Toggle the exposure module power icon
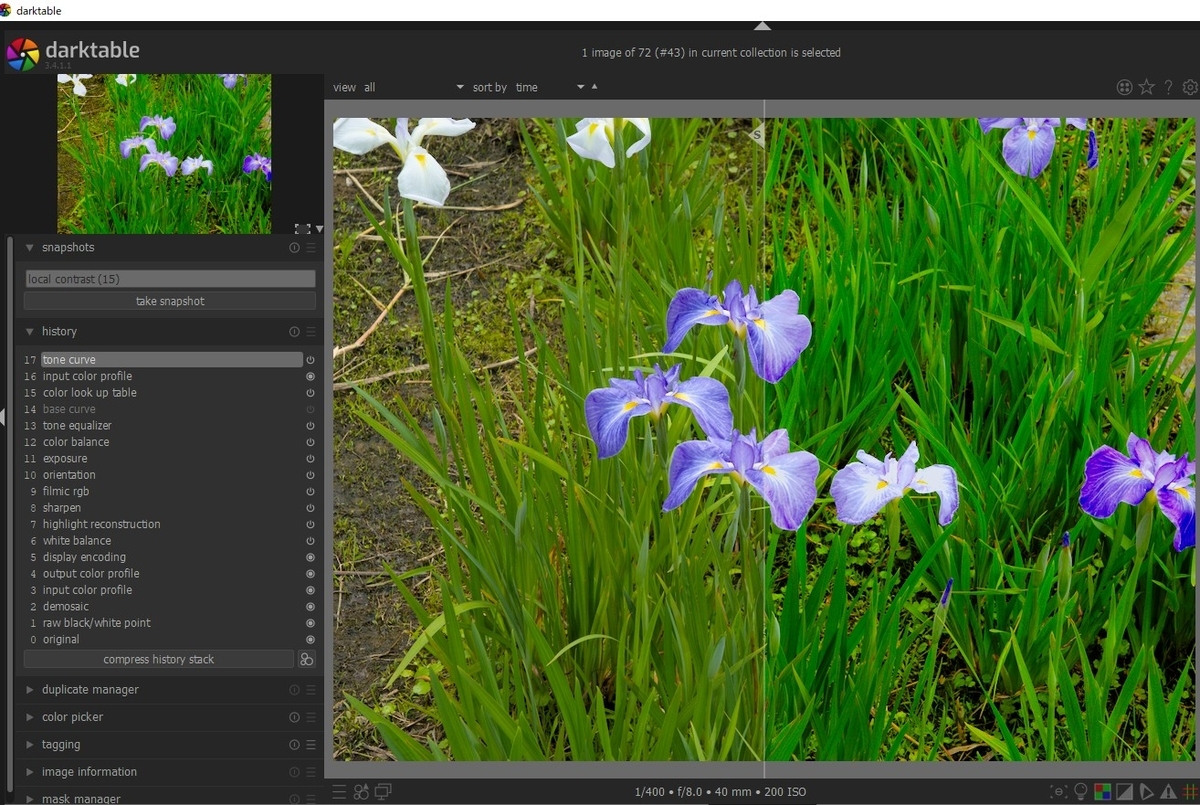 click(310, 459)
